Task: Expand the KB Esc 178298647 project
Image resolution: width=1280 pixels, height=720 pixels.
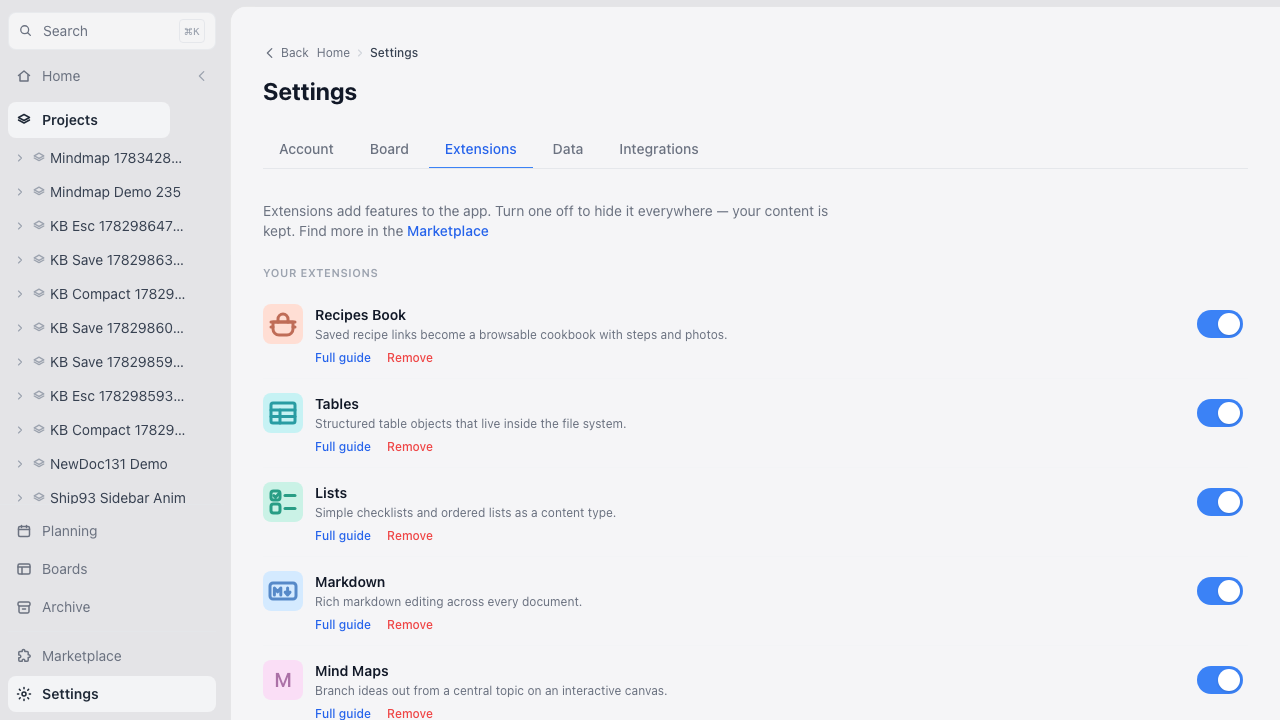Action: tap(19, 226)
